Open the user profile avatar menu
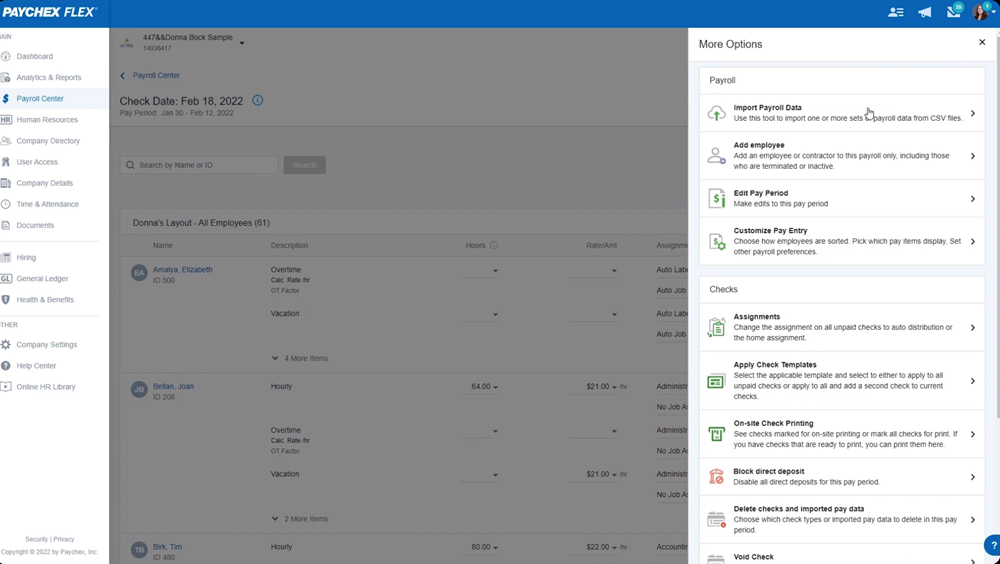 (980, 12)
